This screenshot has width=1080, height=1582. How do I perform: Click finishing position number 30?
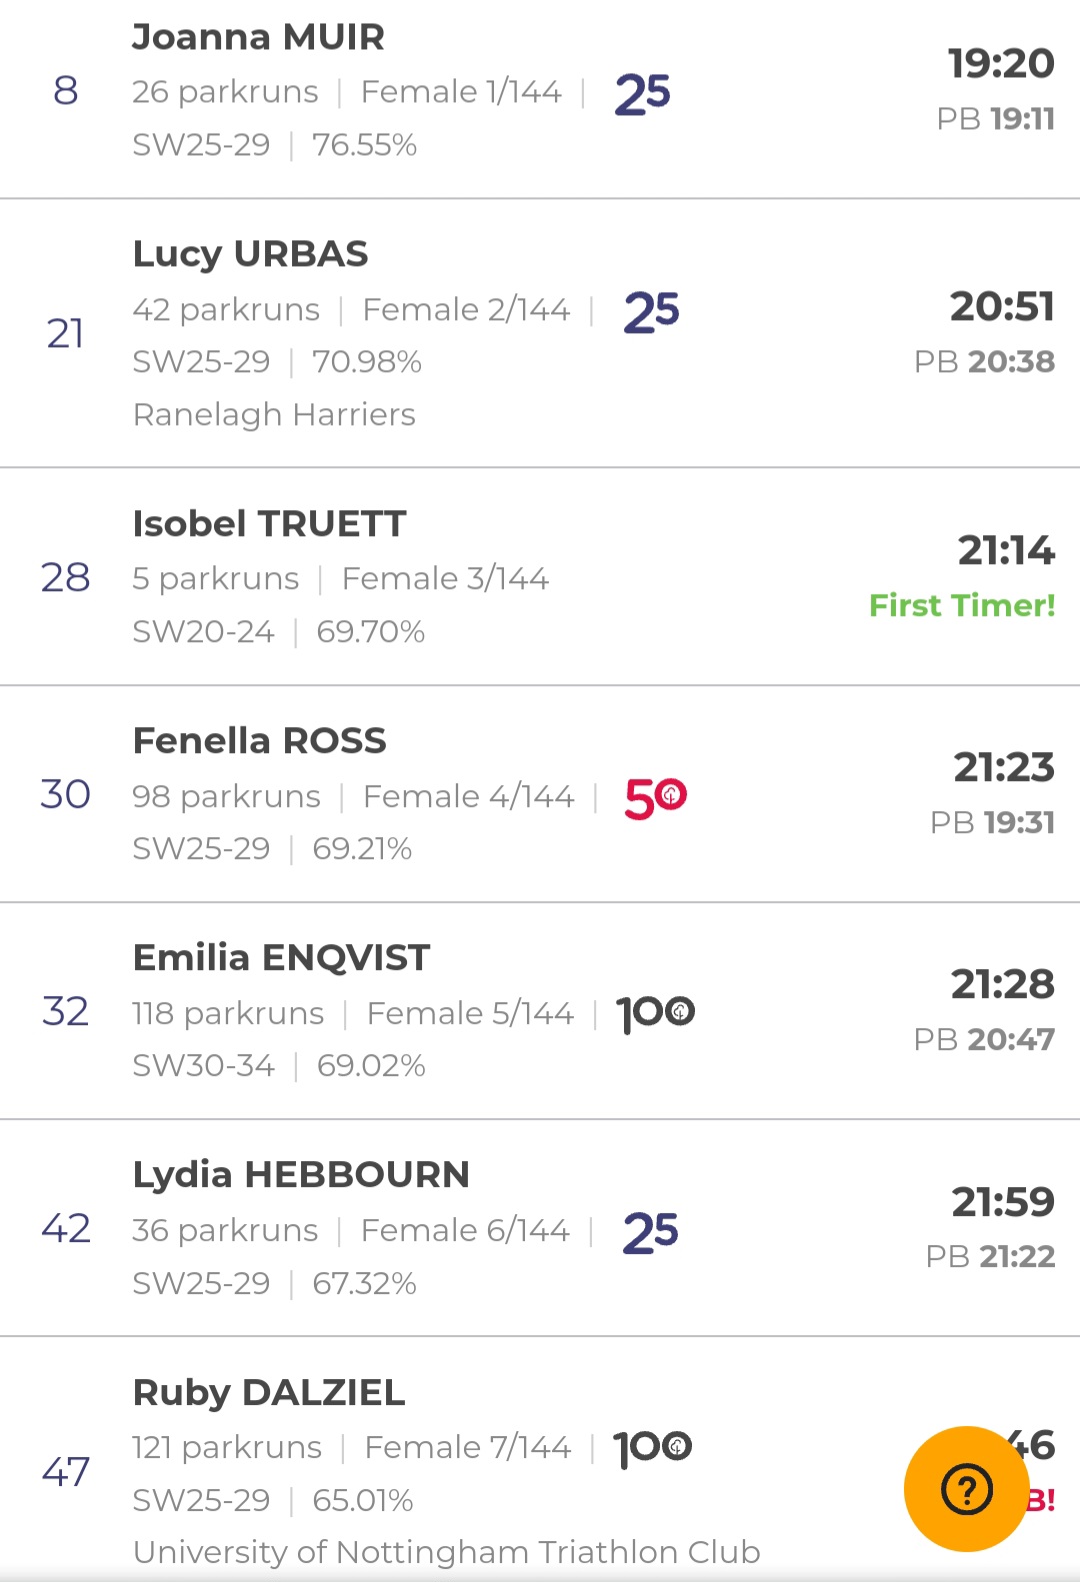(x=65, y=795)
